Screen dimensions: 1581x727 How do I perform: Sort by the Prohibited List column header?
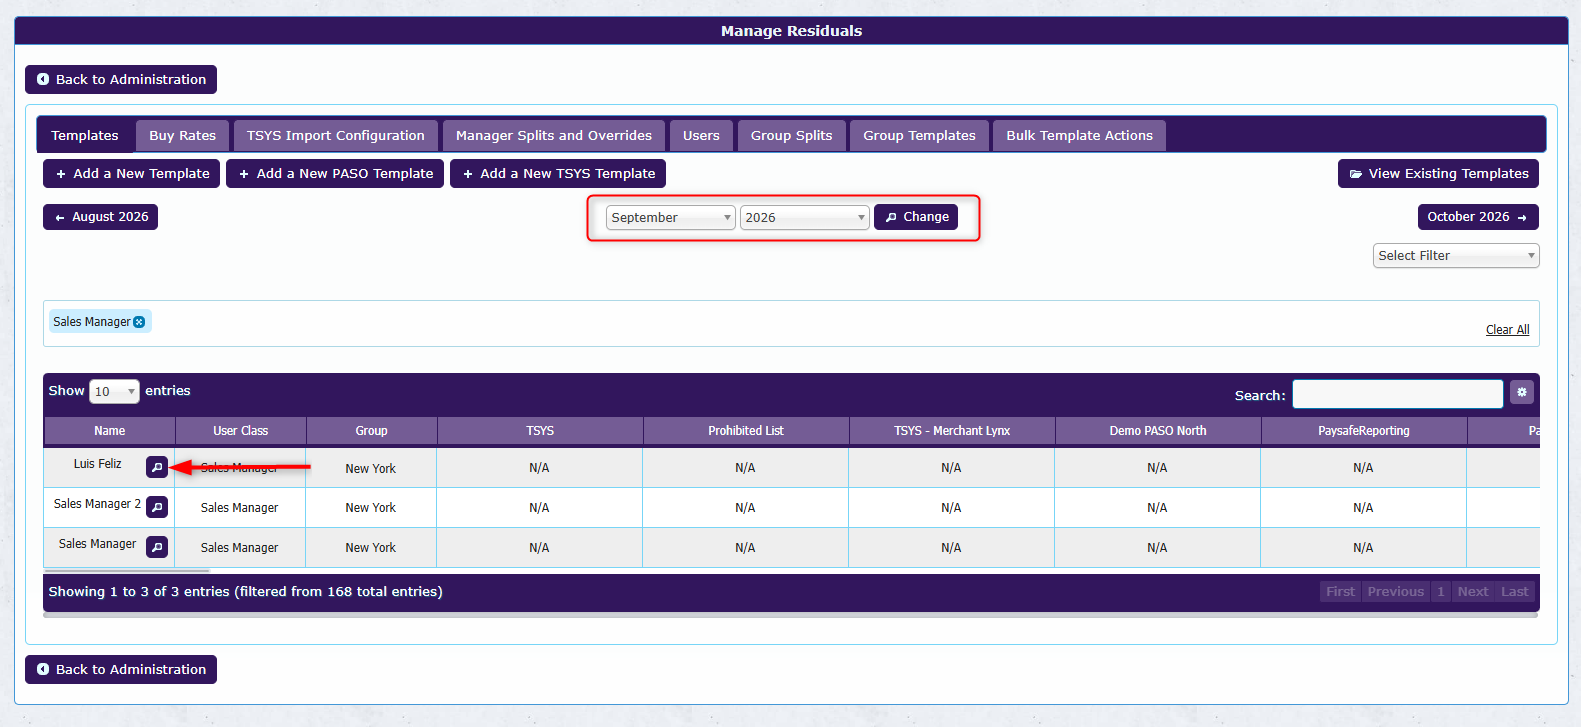click(x=746, y=431)
